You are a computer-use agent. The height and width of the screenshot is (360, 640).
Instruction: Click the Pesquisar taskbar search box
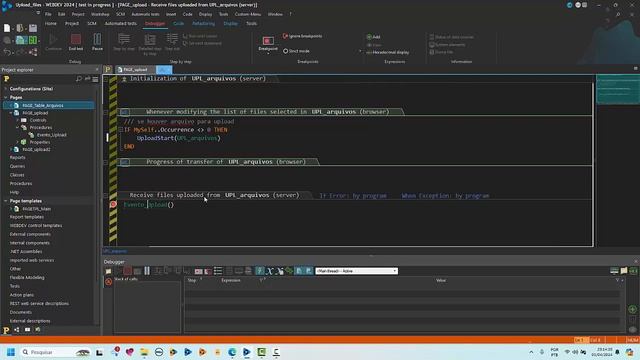click(55, 352)
